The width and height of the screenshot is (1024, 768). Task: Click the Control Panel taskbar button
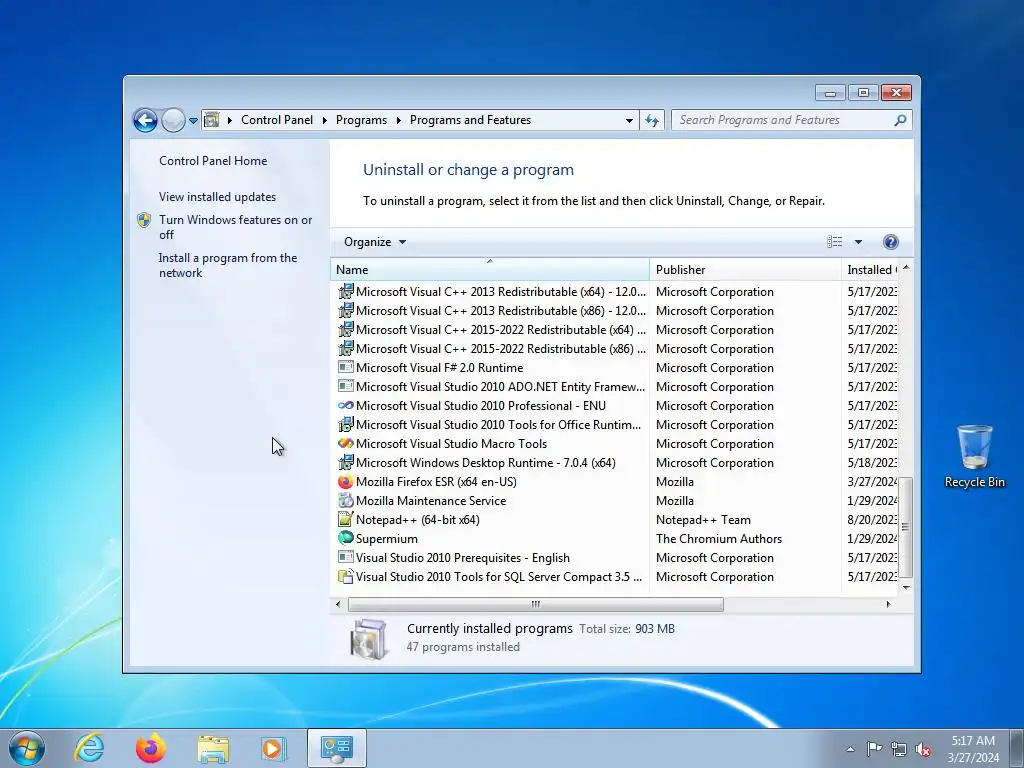click(336, 748)
